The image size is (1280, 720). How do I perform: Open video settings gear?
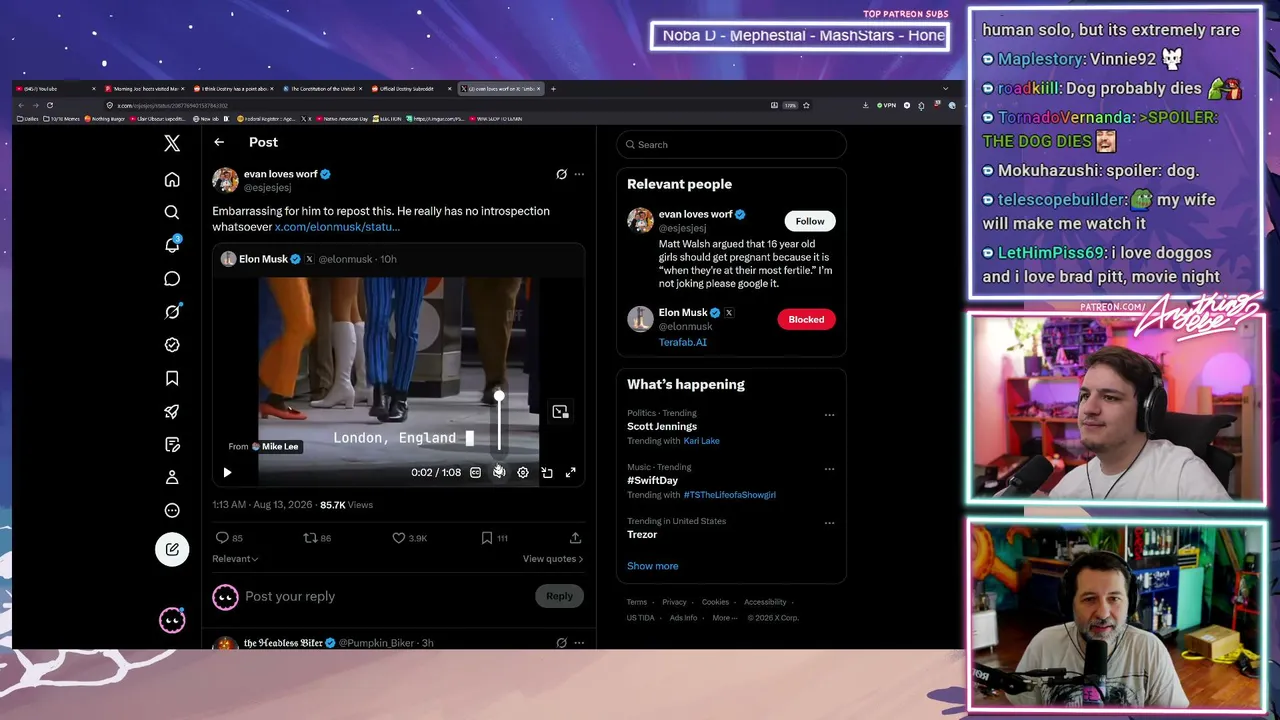coord(523,473)
